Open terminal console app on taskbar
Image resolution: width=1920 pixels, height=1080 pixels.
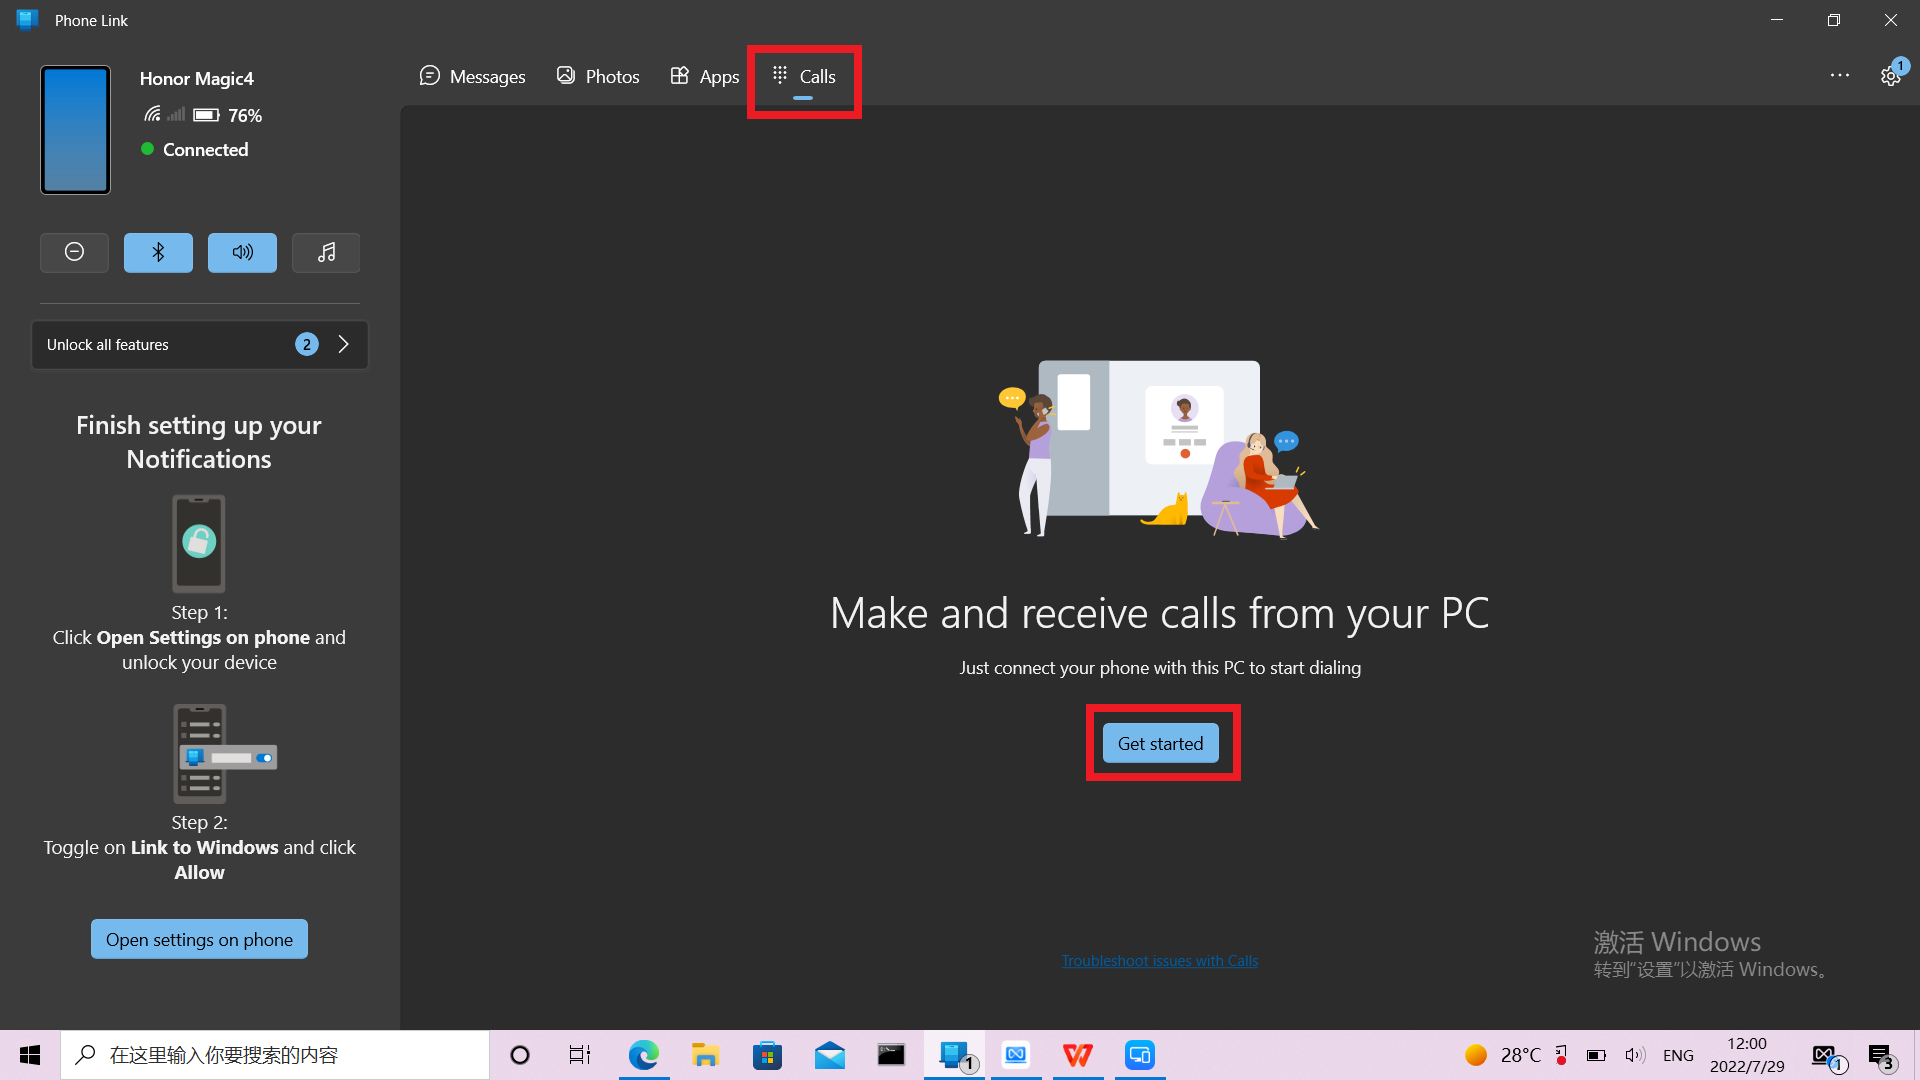point(891,1055)
